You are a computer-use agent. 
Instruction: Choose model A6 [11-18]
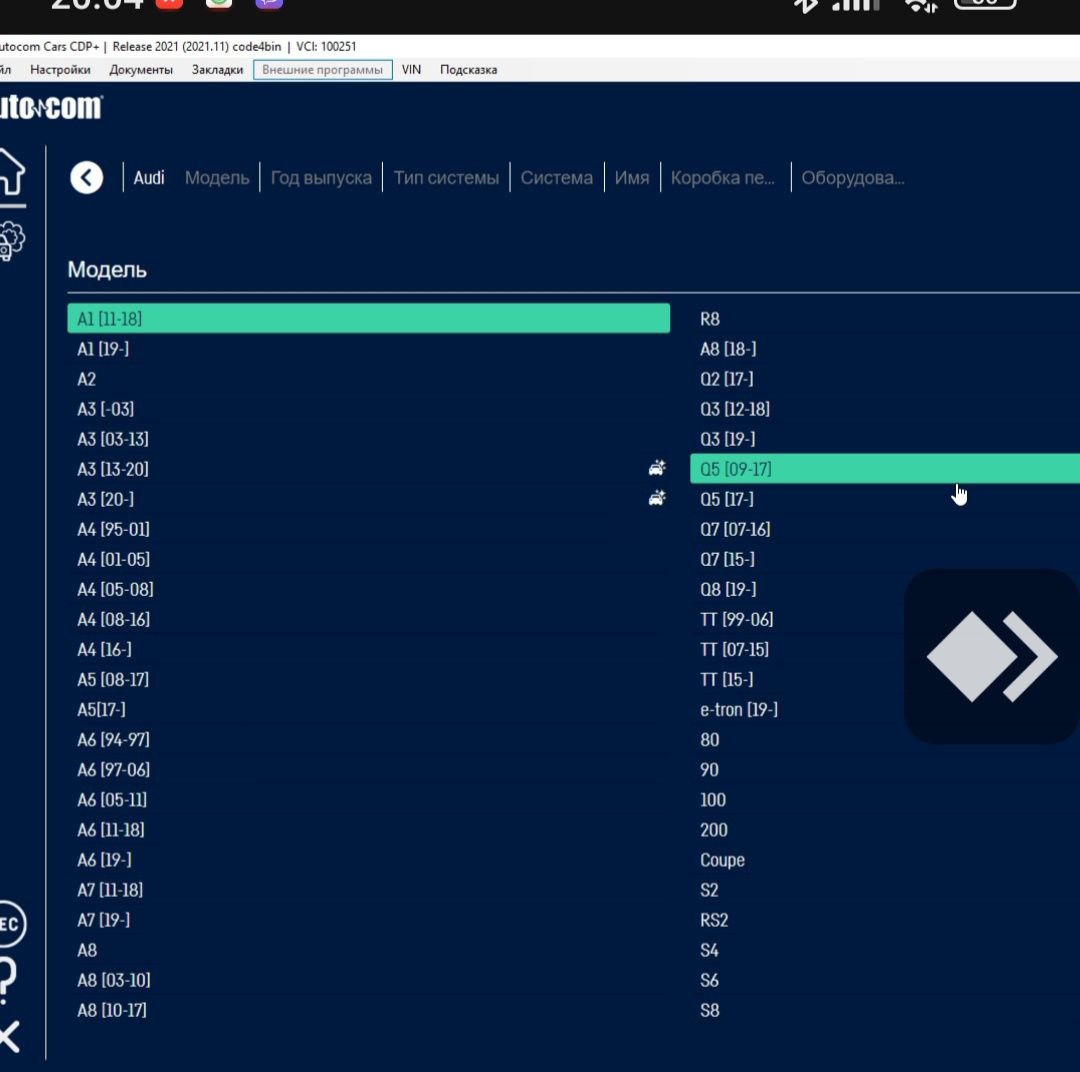tap(368, 829)
